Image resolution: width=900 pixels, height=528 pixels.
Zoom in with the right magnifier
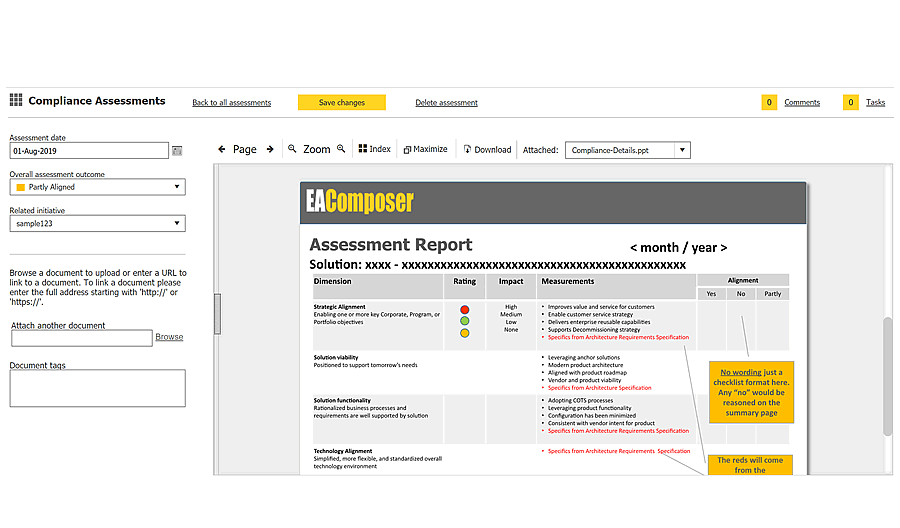[341, 149]
